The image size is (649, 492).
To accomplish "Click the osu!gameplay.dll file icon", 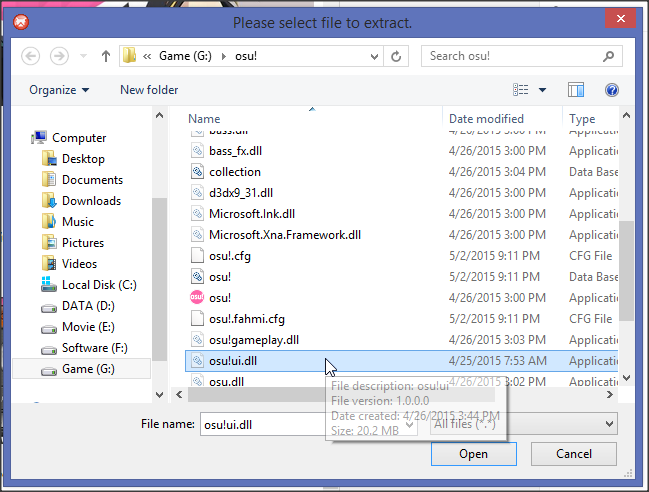I will [197, 339].
